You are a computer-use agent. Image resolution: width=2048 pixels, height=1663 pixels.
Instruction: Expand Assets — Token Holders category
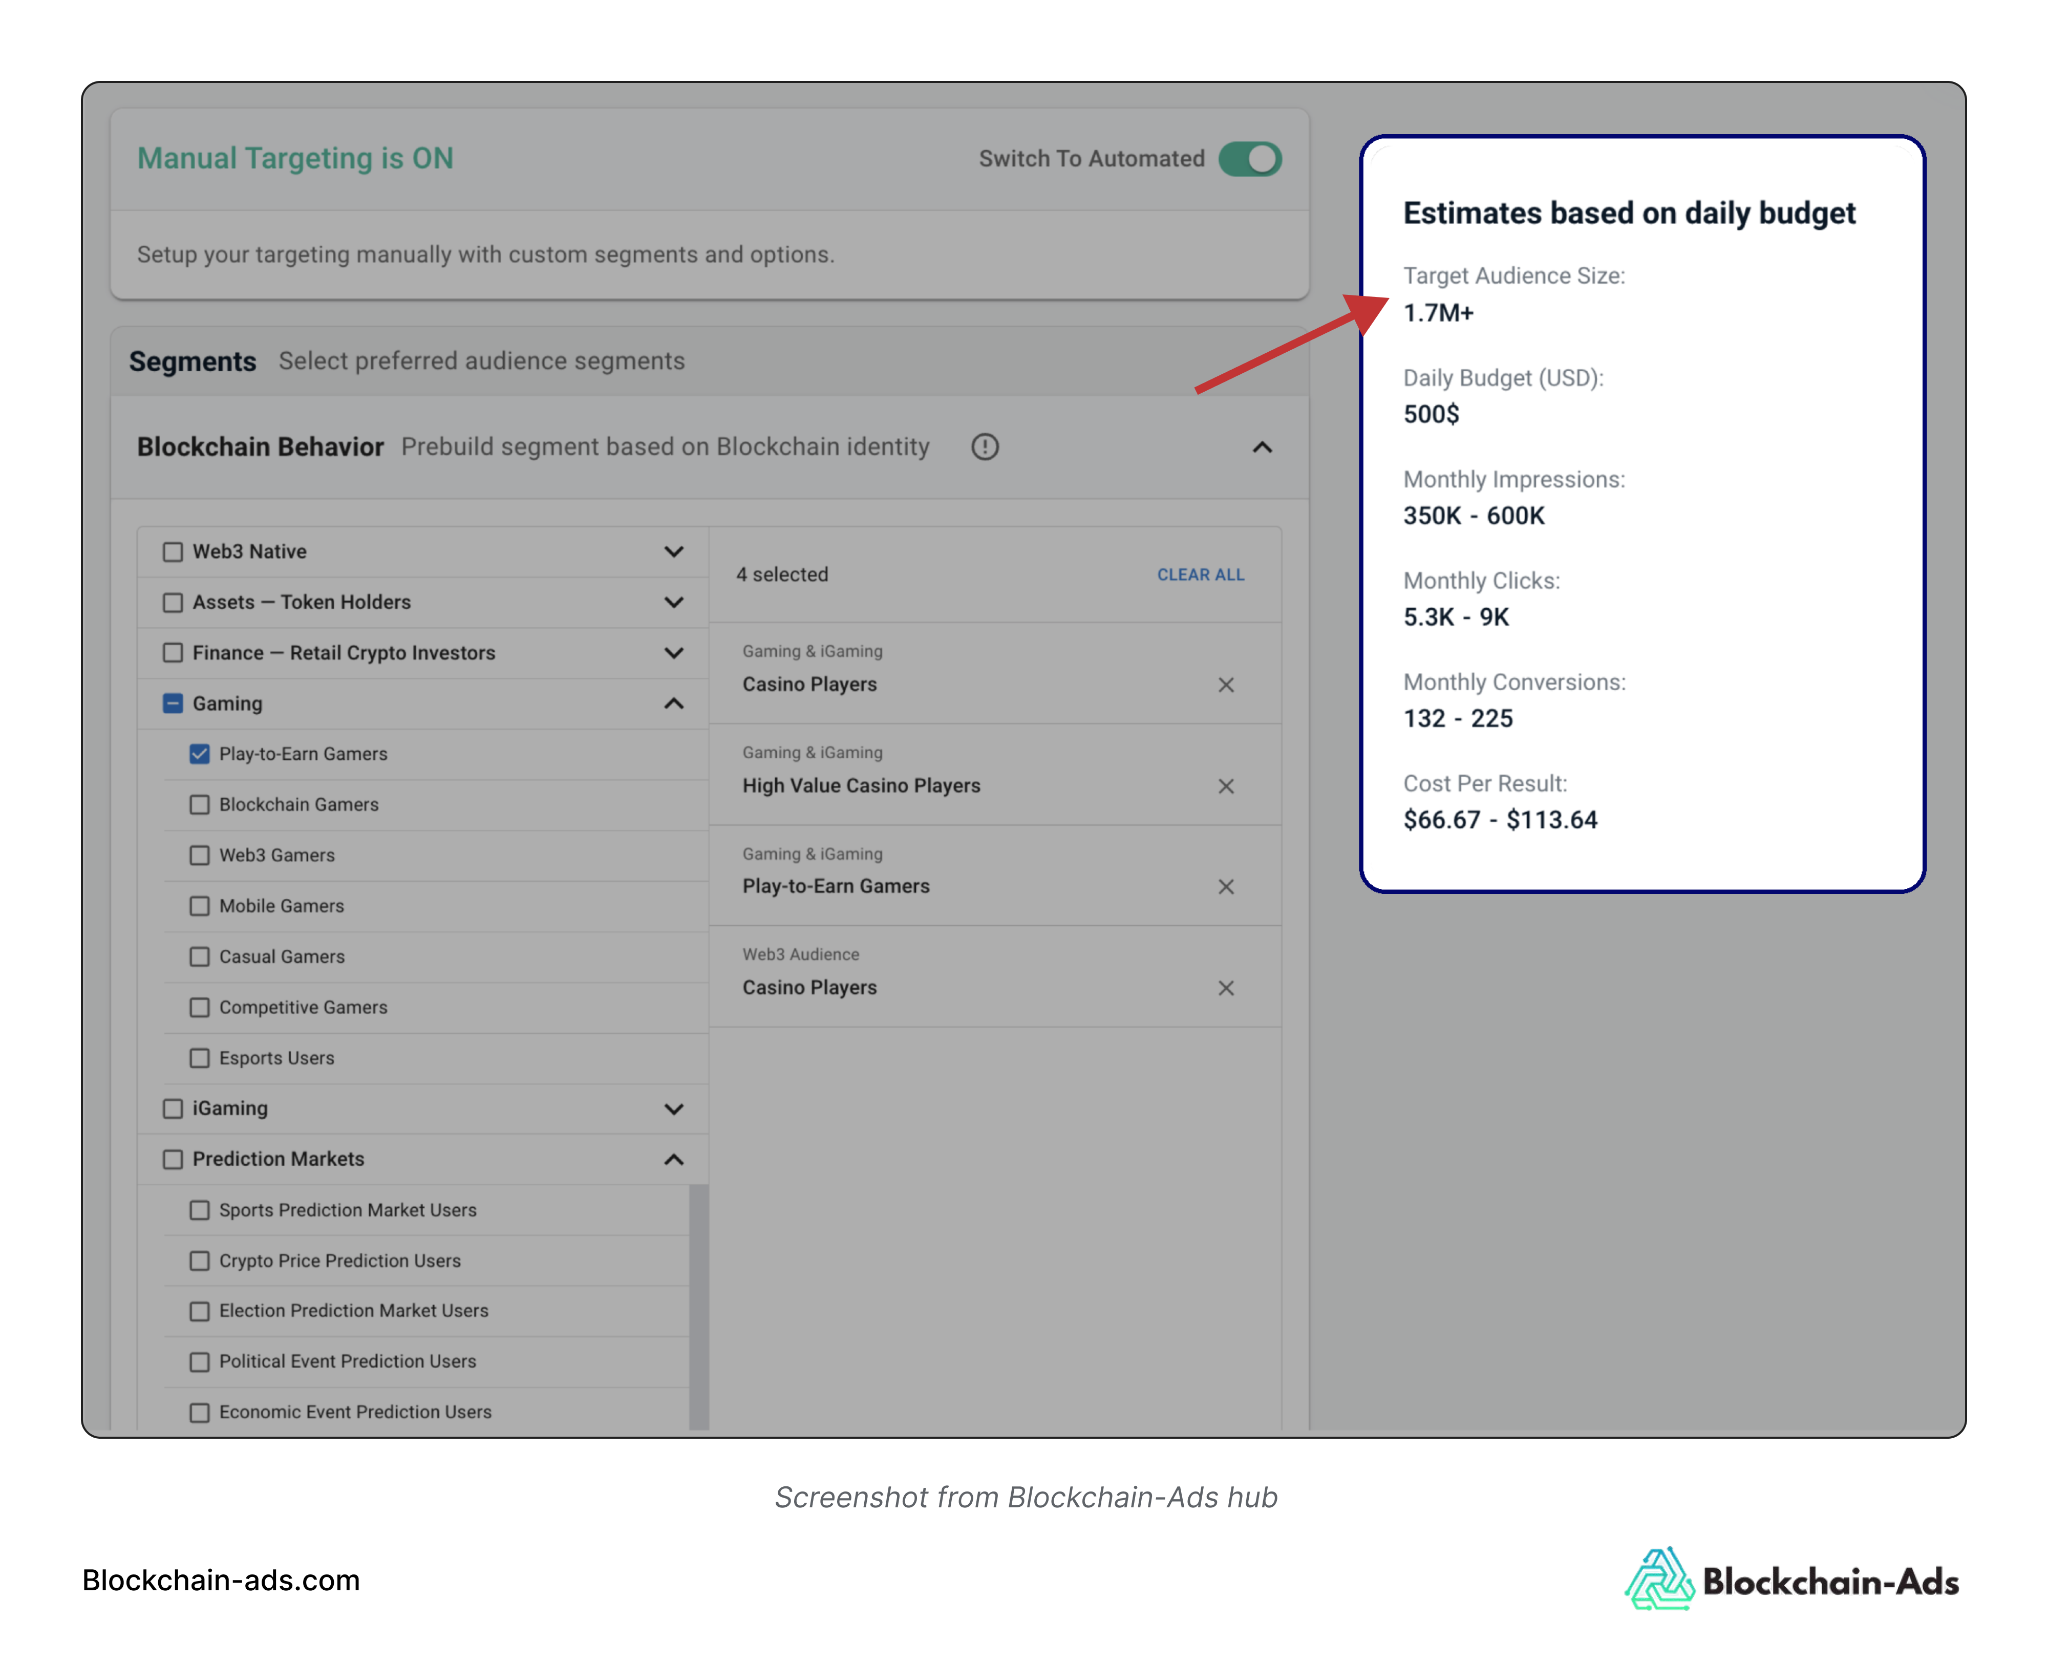(674, 602)
